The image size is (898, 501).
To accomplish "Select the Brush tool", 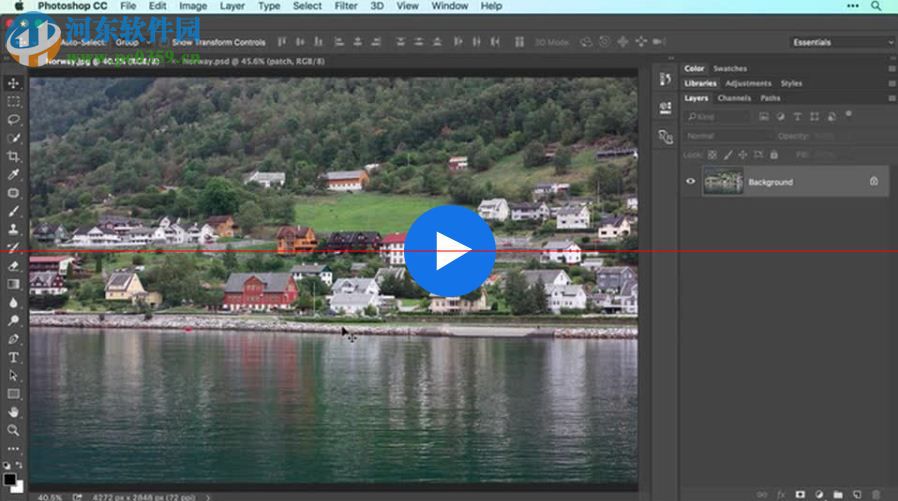I will tap(13, 211).
